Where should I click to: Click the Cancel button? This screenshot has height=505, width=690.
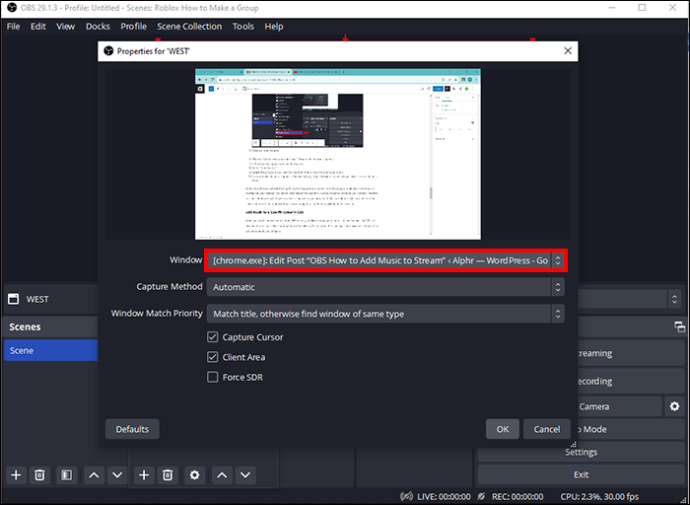click(x=547, y=429)
